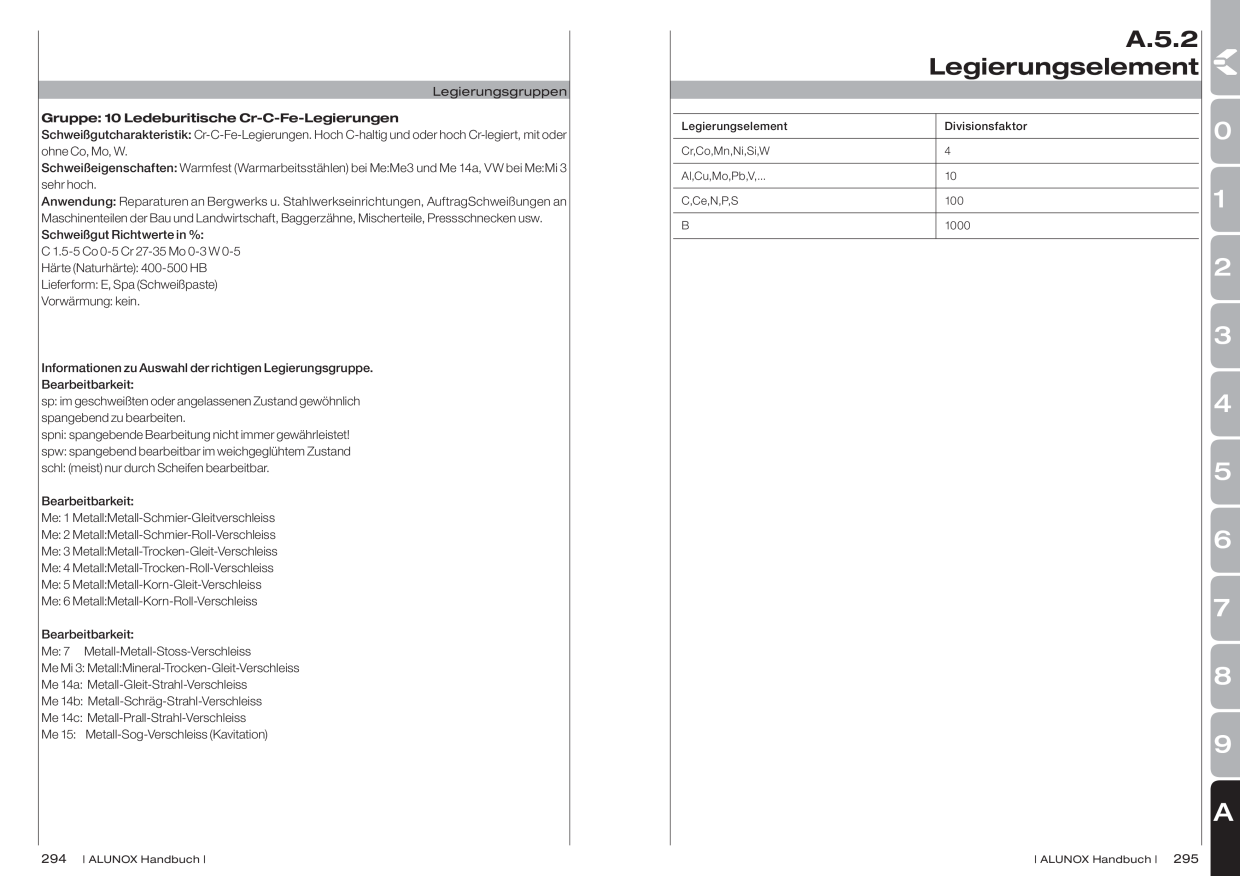The image size is (1240, 876).
Task: Click the A.5.2 section number
Action: pyautogui.click(x=1163, y=40)
